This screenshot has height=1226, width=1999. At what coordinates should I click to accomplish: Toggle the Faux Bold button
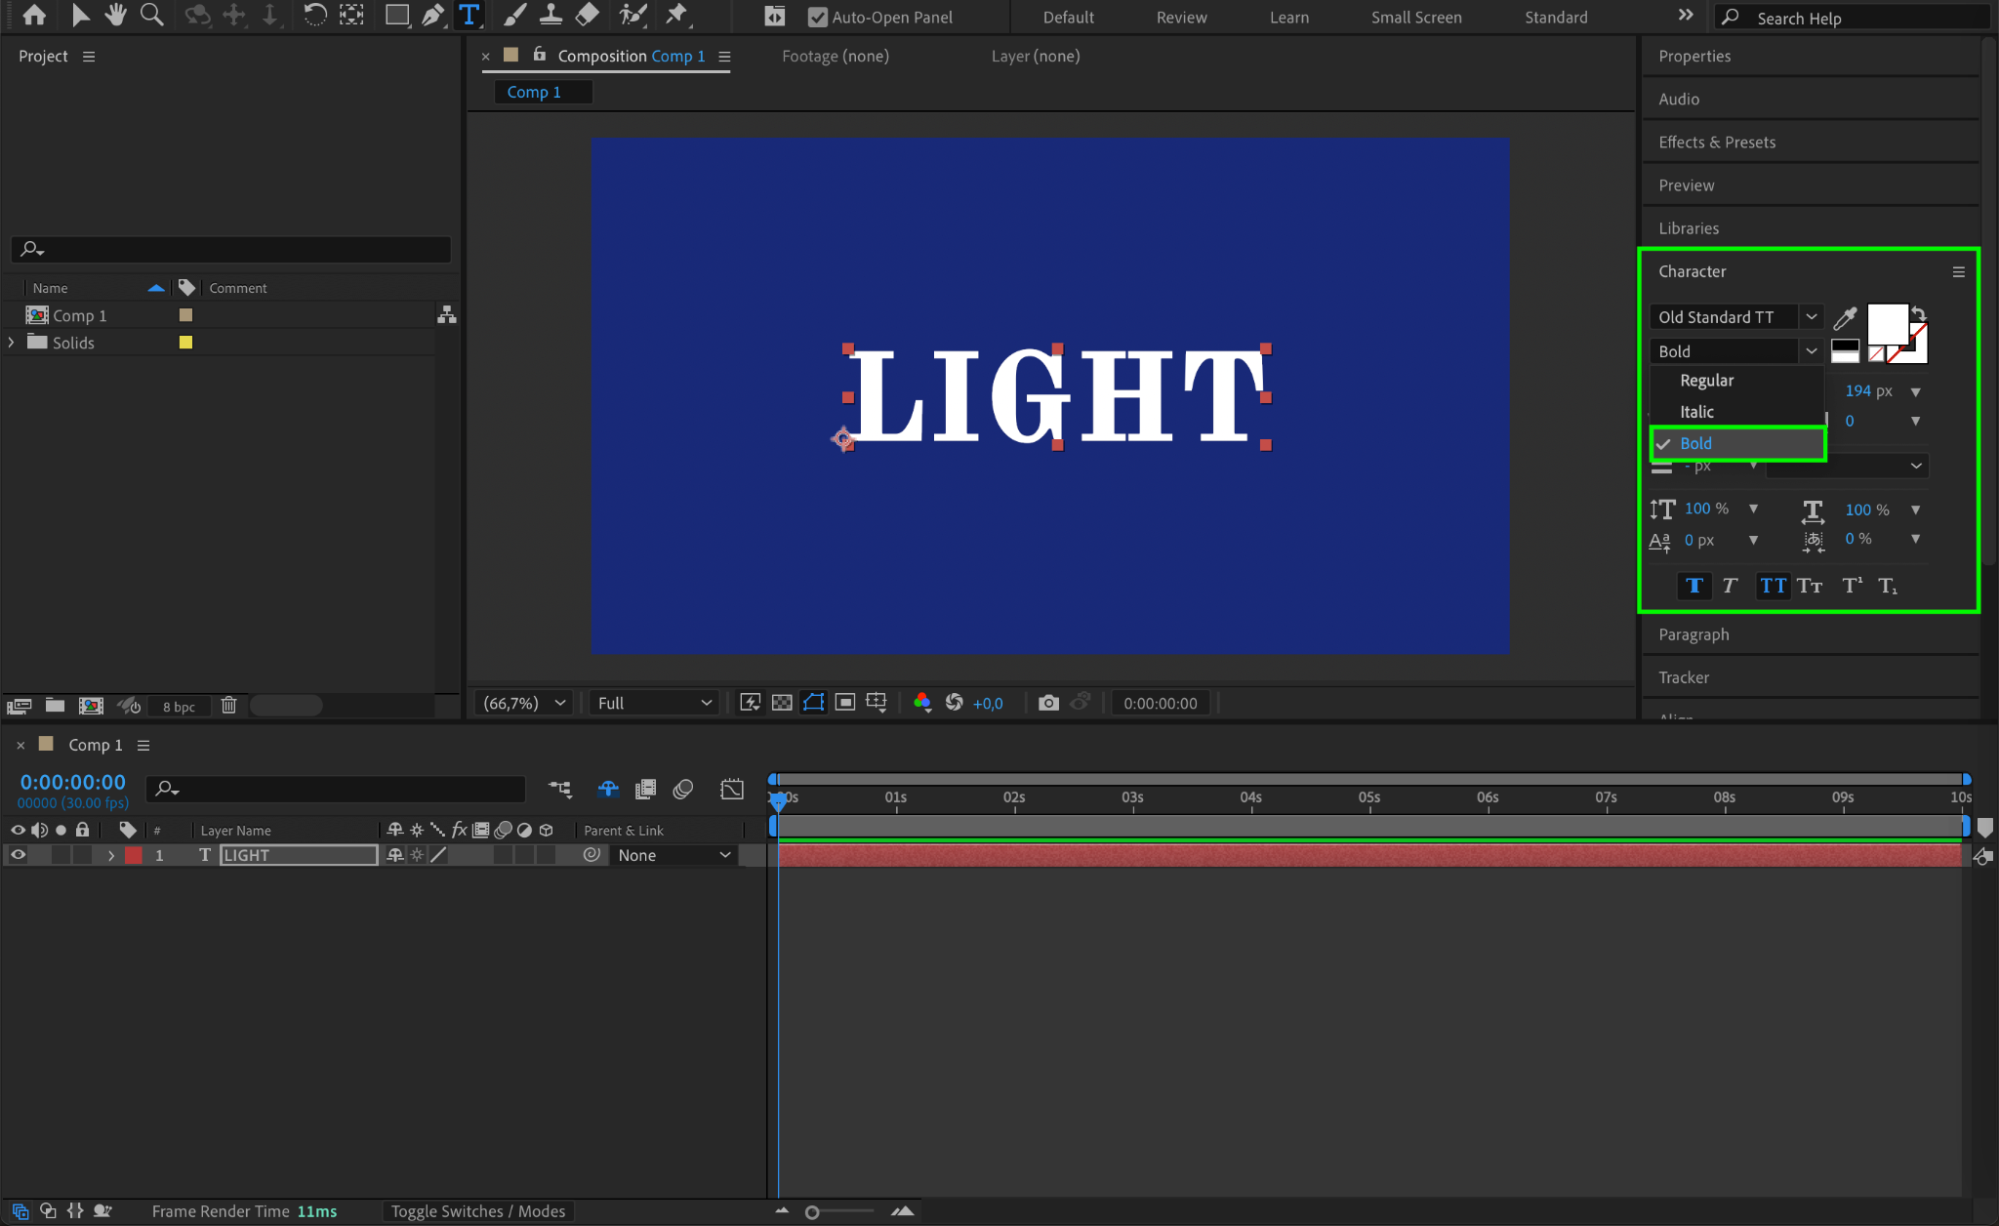click(1693, 586)
